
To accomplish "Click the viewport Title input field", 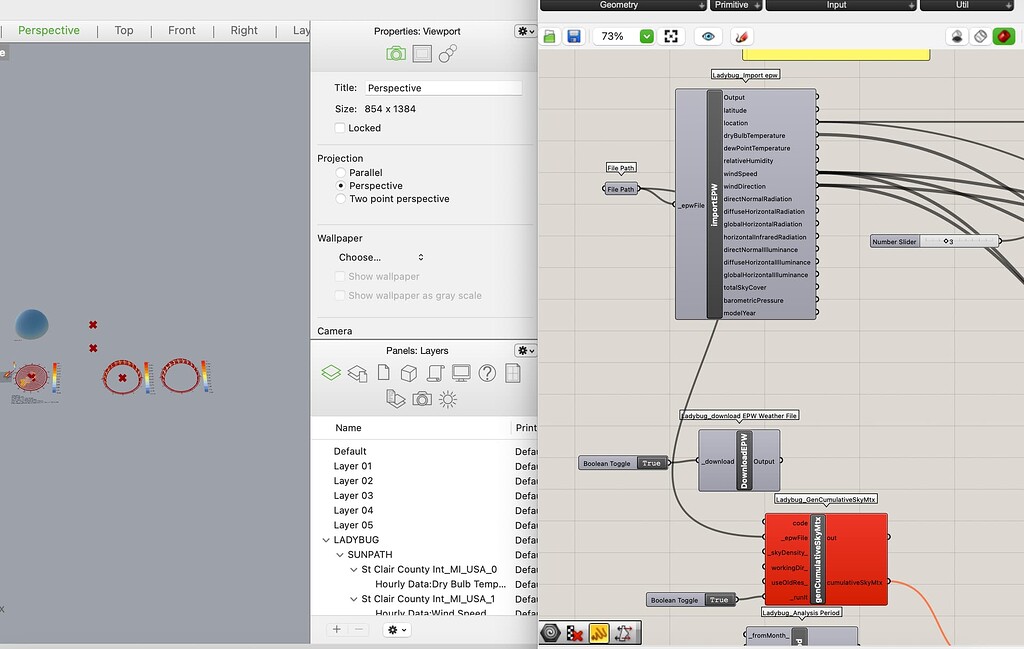I will coord(443,88).
